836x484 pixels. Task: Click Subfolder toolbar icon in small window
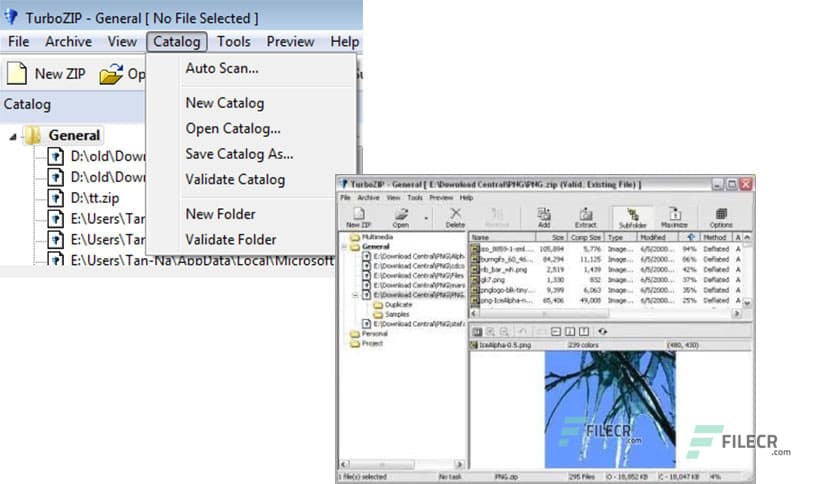pyautogui.click(x=632, y=214)
